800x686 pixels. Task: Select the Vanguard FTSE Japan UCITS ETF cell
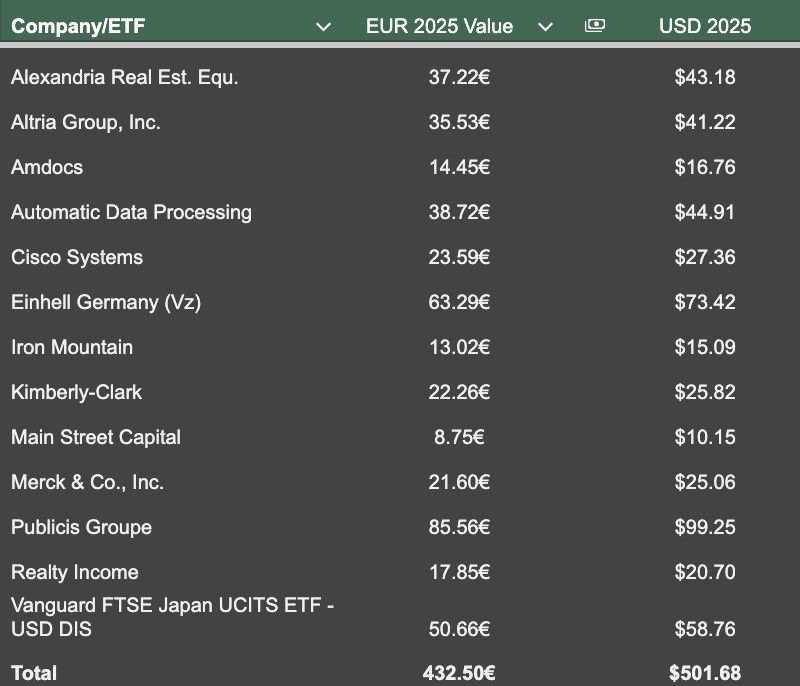click(171, 617)
